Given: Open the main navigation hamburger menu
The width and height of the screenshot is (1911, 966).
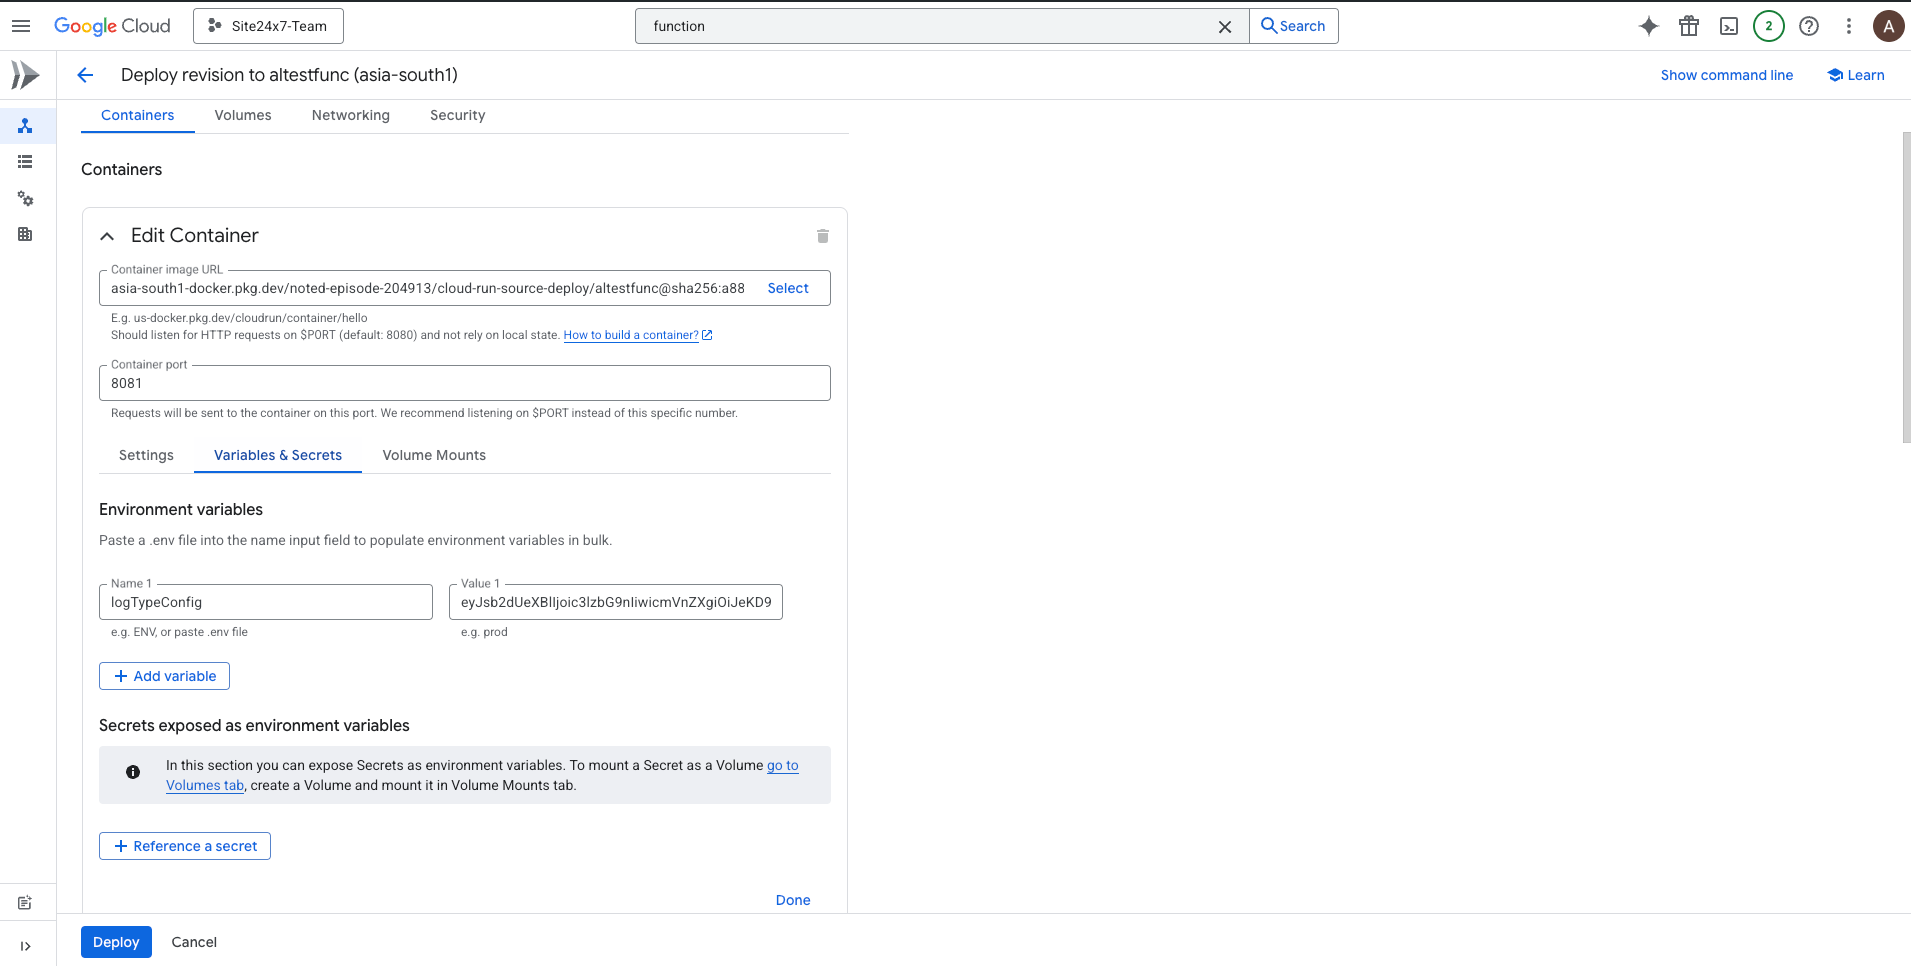Looking at the screenshot, I should tap(21, 26).
